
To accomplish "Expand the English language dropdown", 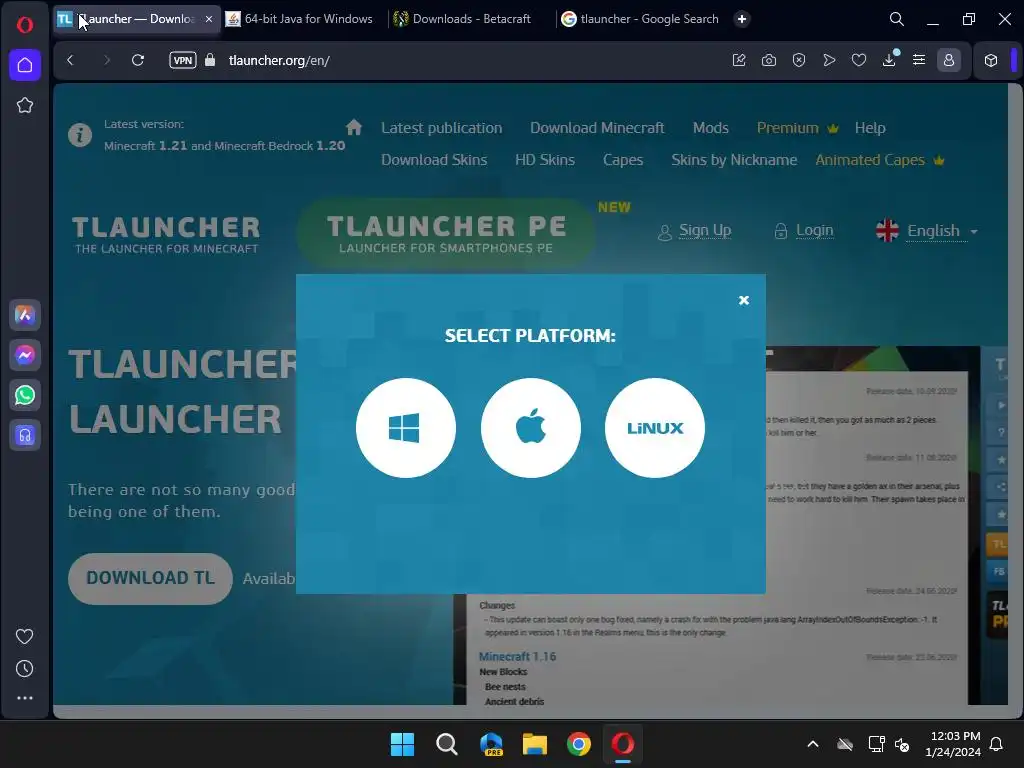I will (927, 231).
